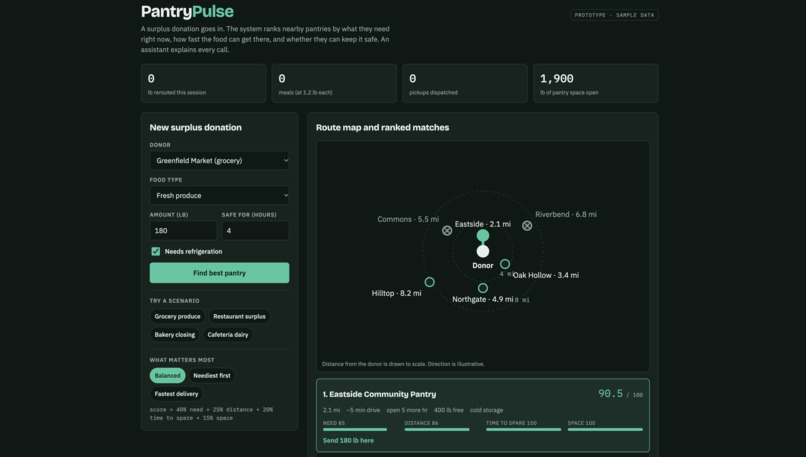Click the NEED 85 score bar
Screen dimensions: 806x457
[x=355, y=429]
